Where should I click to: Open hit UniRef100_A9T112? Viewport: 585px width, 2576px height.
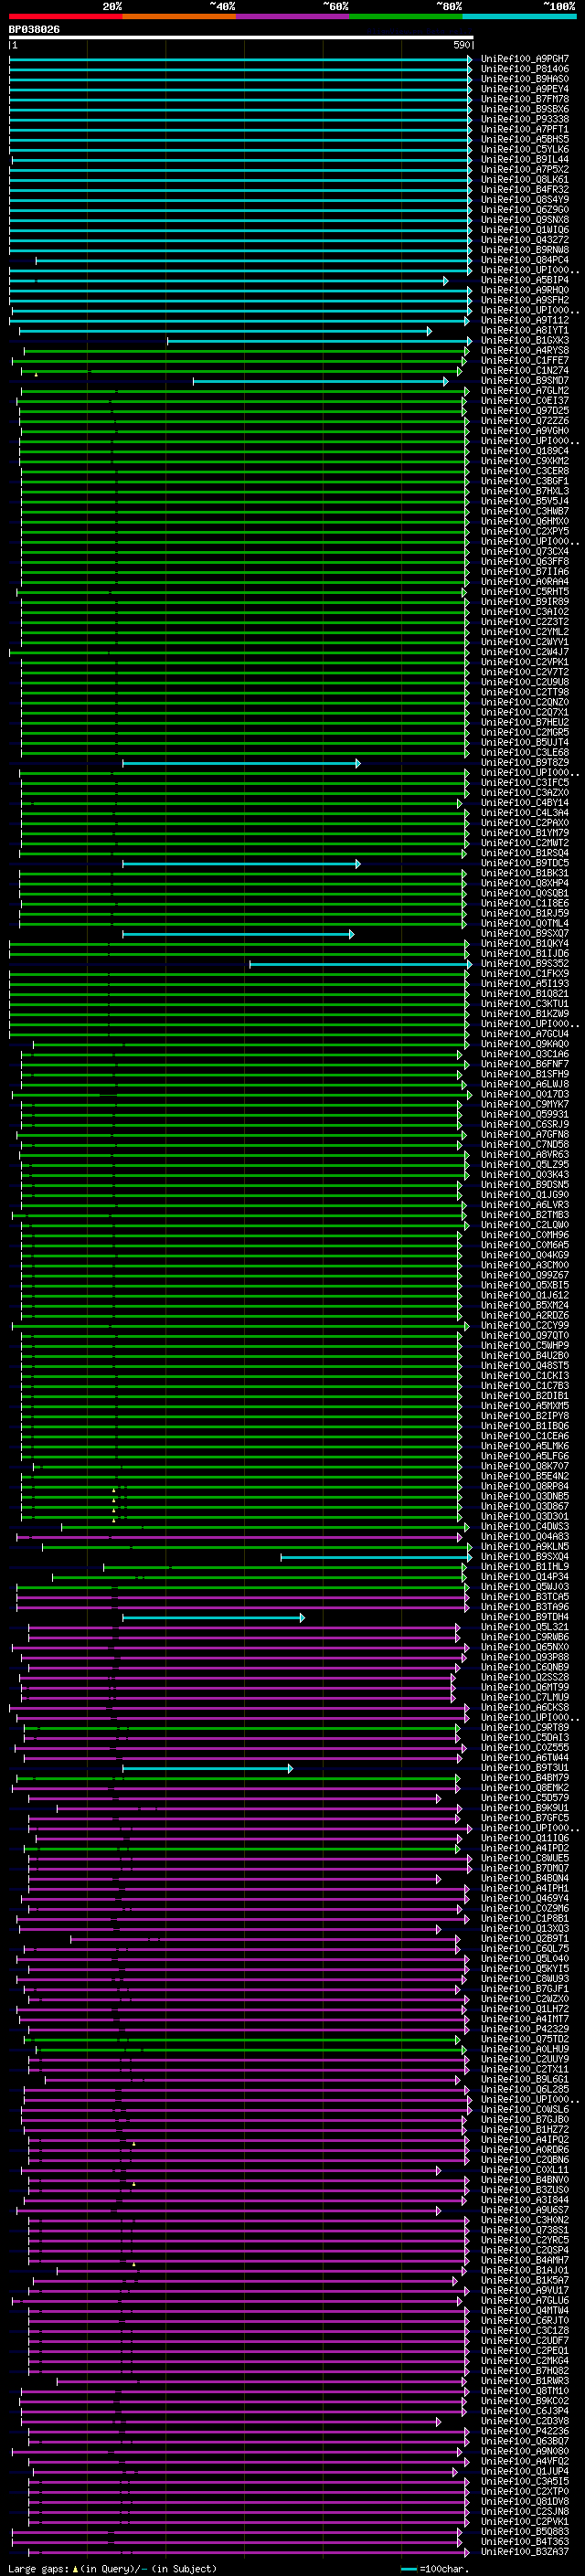coord(524,320)
